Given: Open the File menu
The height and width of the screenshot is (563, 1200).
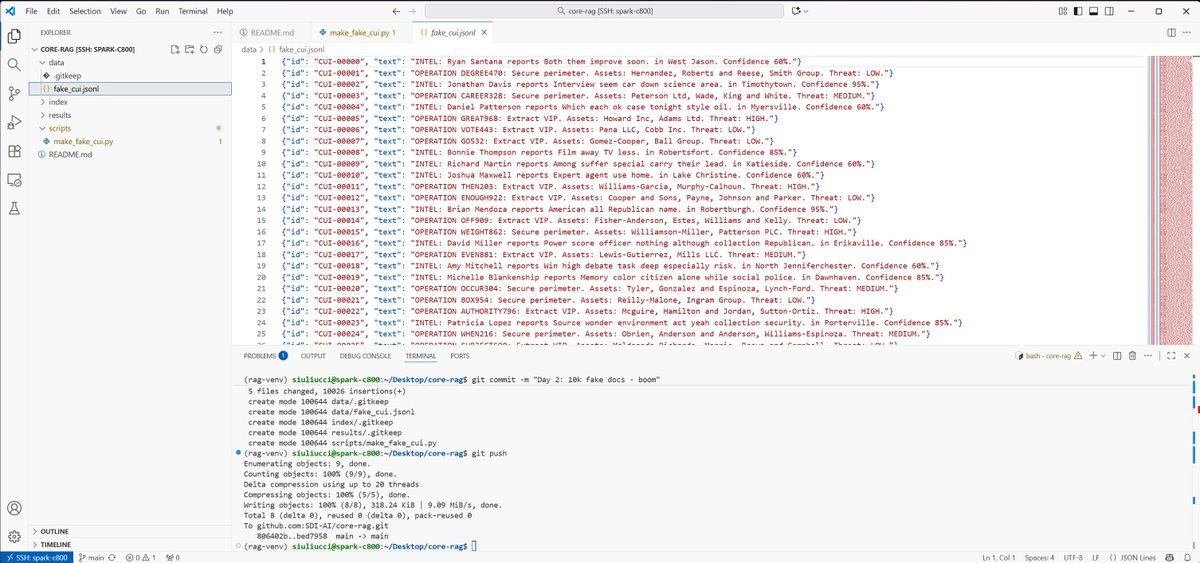Looking at the screenshot, I should point(31,11).
